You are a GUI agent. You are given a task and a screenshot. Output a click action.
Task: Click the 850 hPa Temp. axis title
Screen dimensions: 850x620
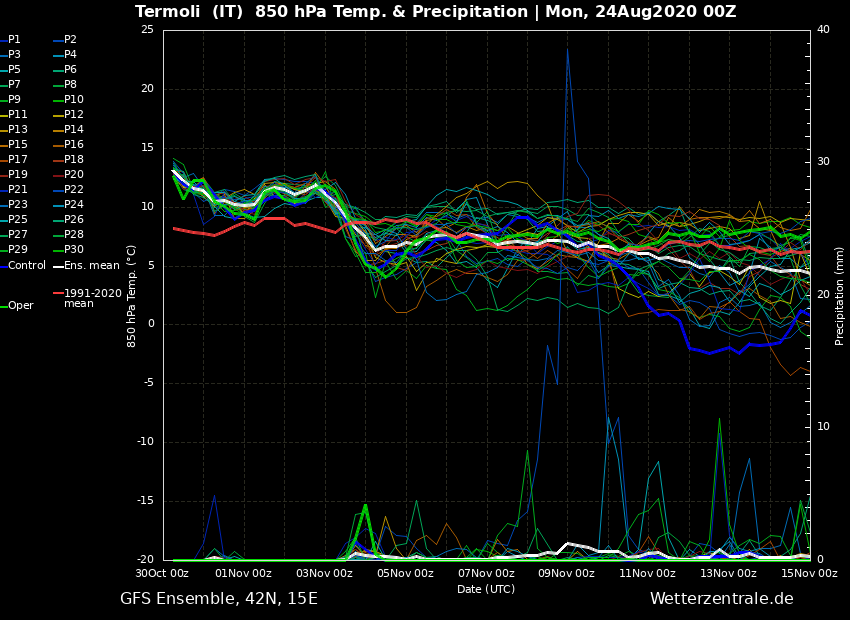point(132,296)
